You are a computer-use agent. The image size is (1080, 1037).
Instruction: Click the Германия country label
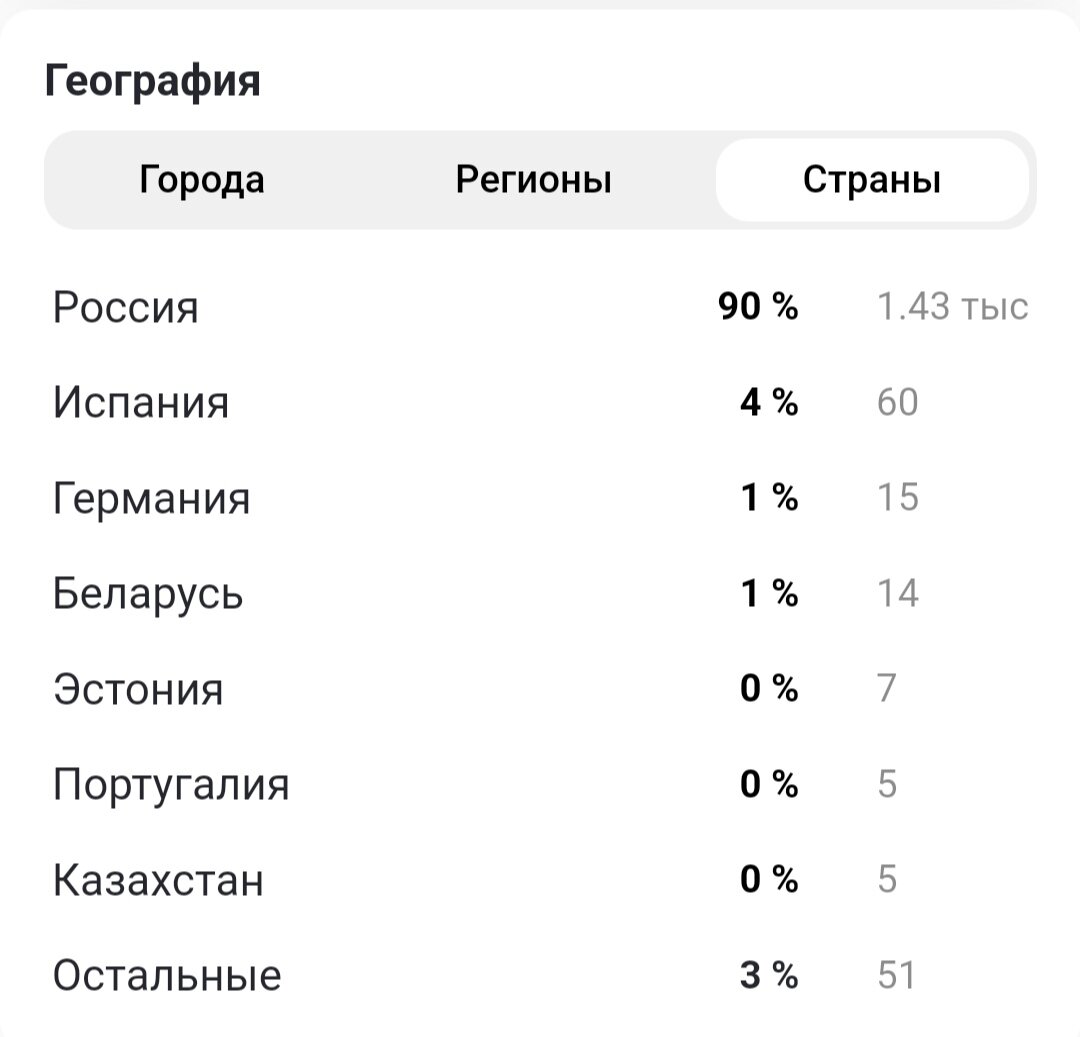[x=152, y=497]
